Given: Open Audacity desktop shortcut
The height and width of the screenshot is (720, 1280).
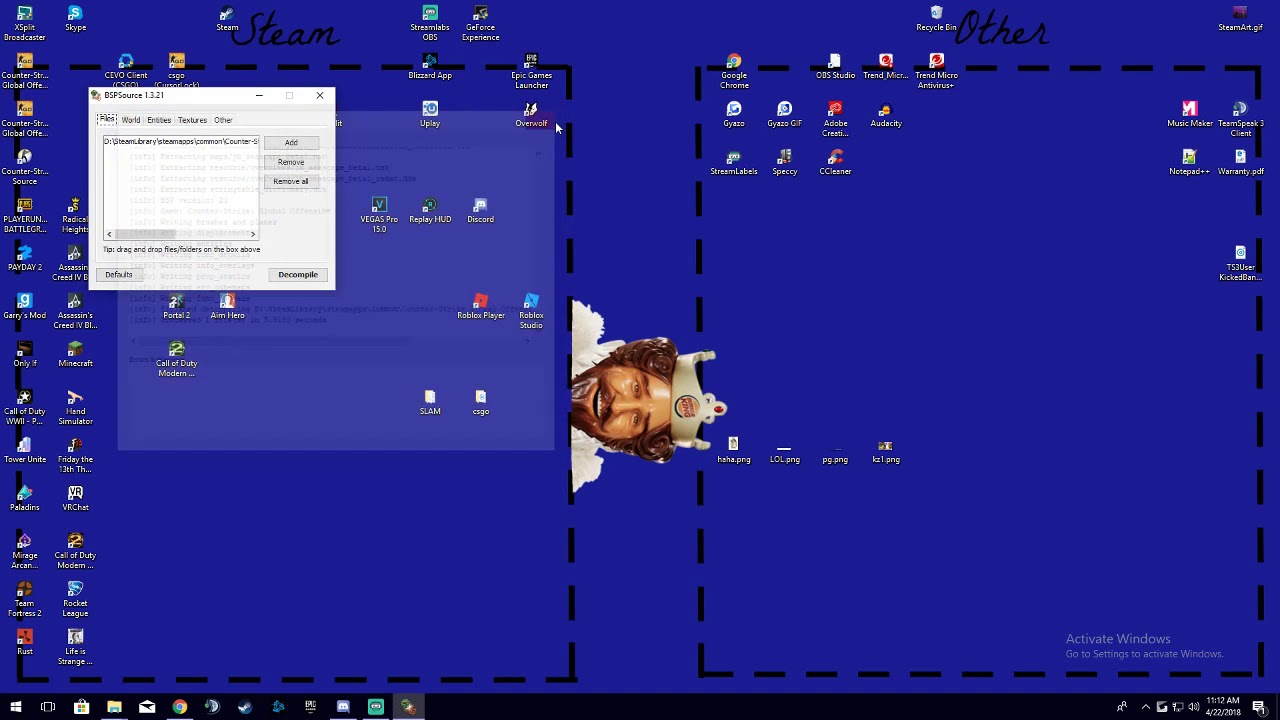Looking at the screenshot, I should pyautogui.click(x=885, y=115).
